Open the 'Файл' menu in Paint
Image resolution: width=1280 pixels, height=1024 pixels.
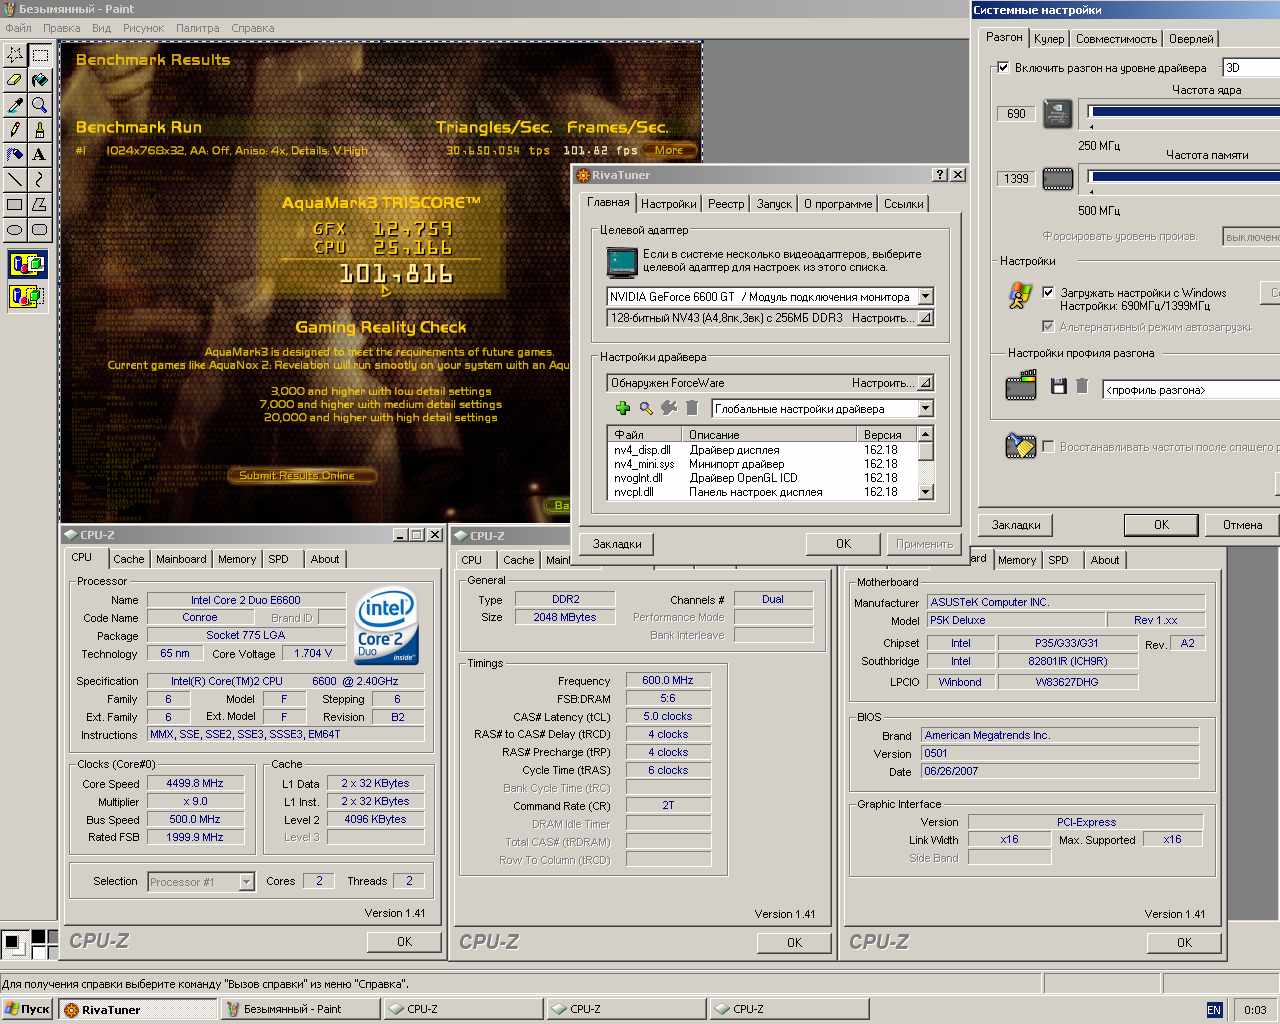click(x=18, y=28)
